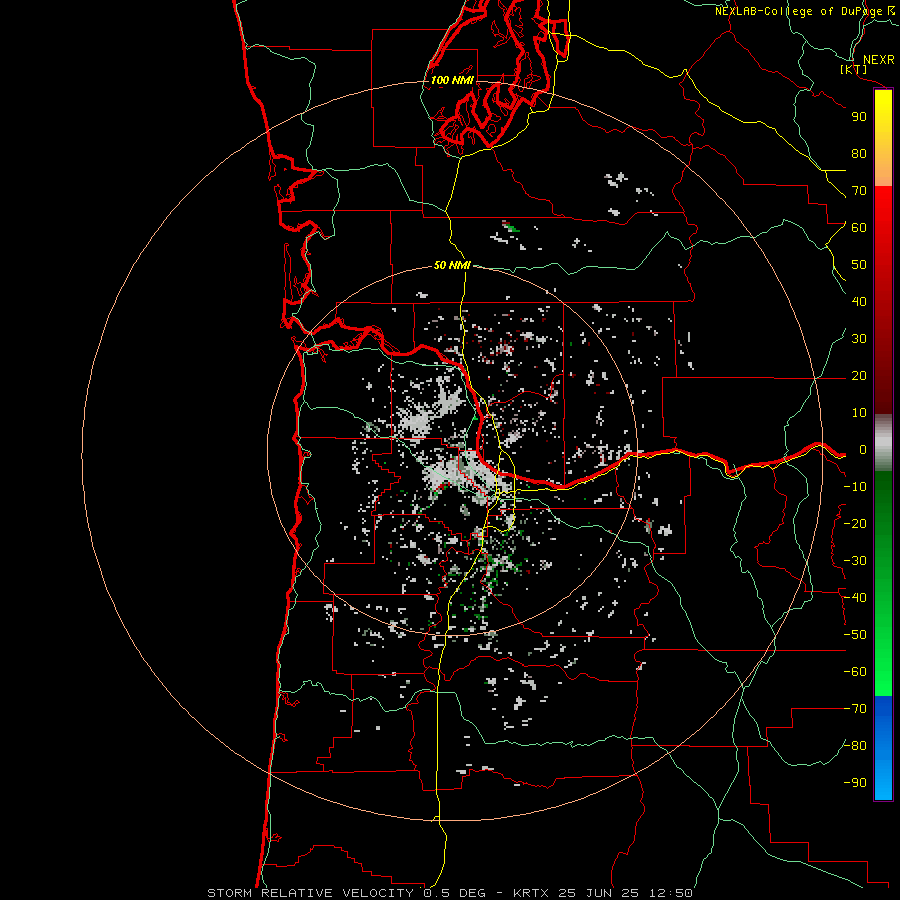Click the red segment of velocity color bar
900x900 pixels.
tap(883, 300)
